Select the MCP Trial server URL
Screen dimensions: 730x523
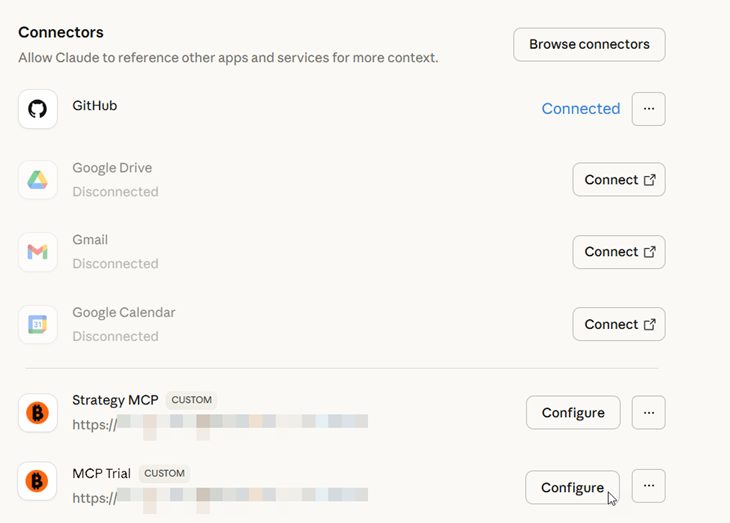click(220, 495)
